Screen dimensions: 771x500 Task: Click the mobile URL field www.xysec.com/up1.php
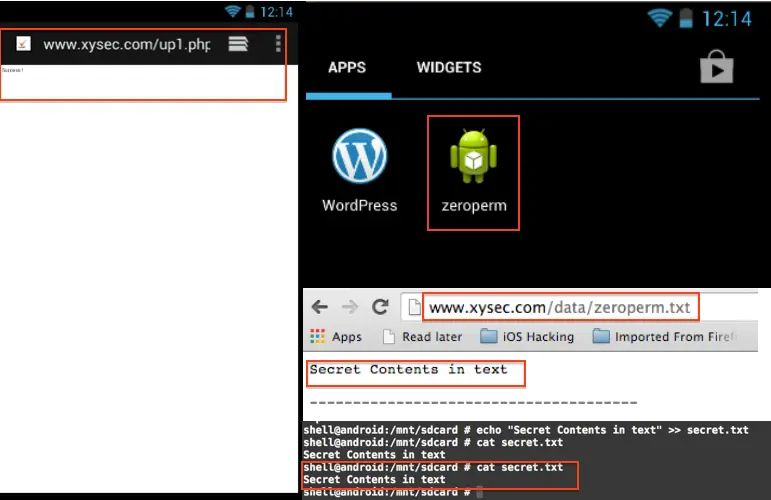click(x=127, y=44)
